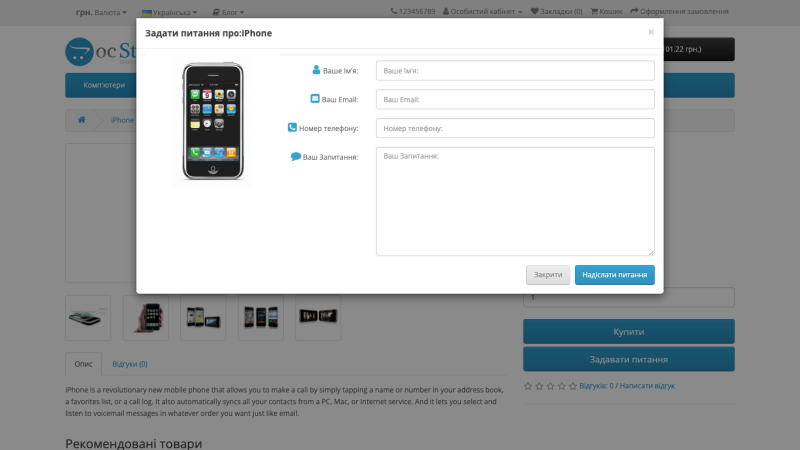The width and height of the screenshot is (800, 450).
Task: Click the quantity input above Купити
Action: (x=629, y=297)
